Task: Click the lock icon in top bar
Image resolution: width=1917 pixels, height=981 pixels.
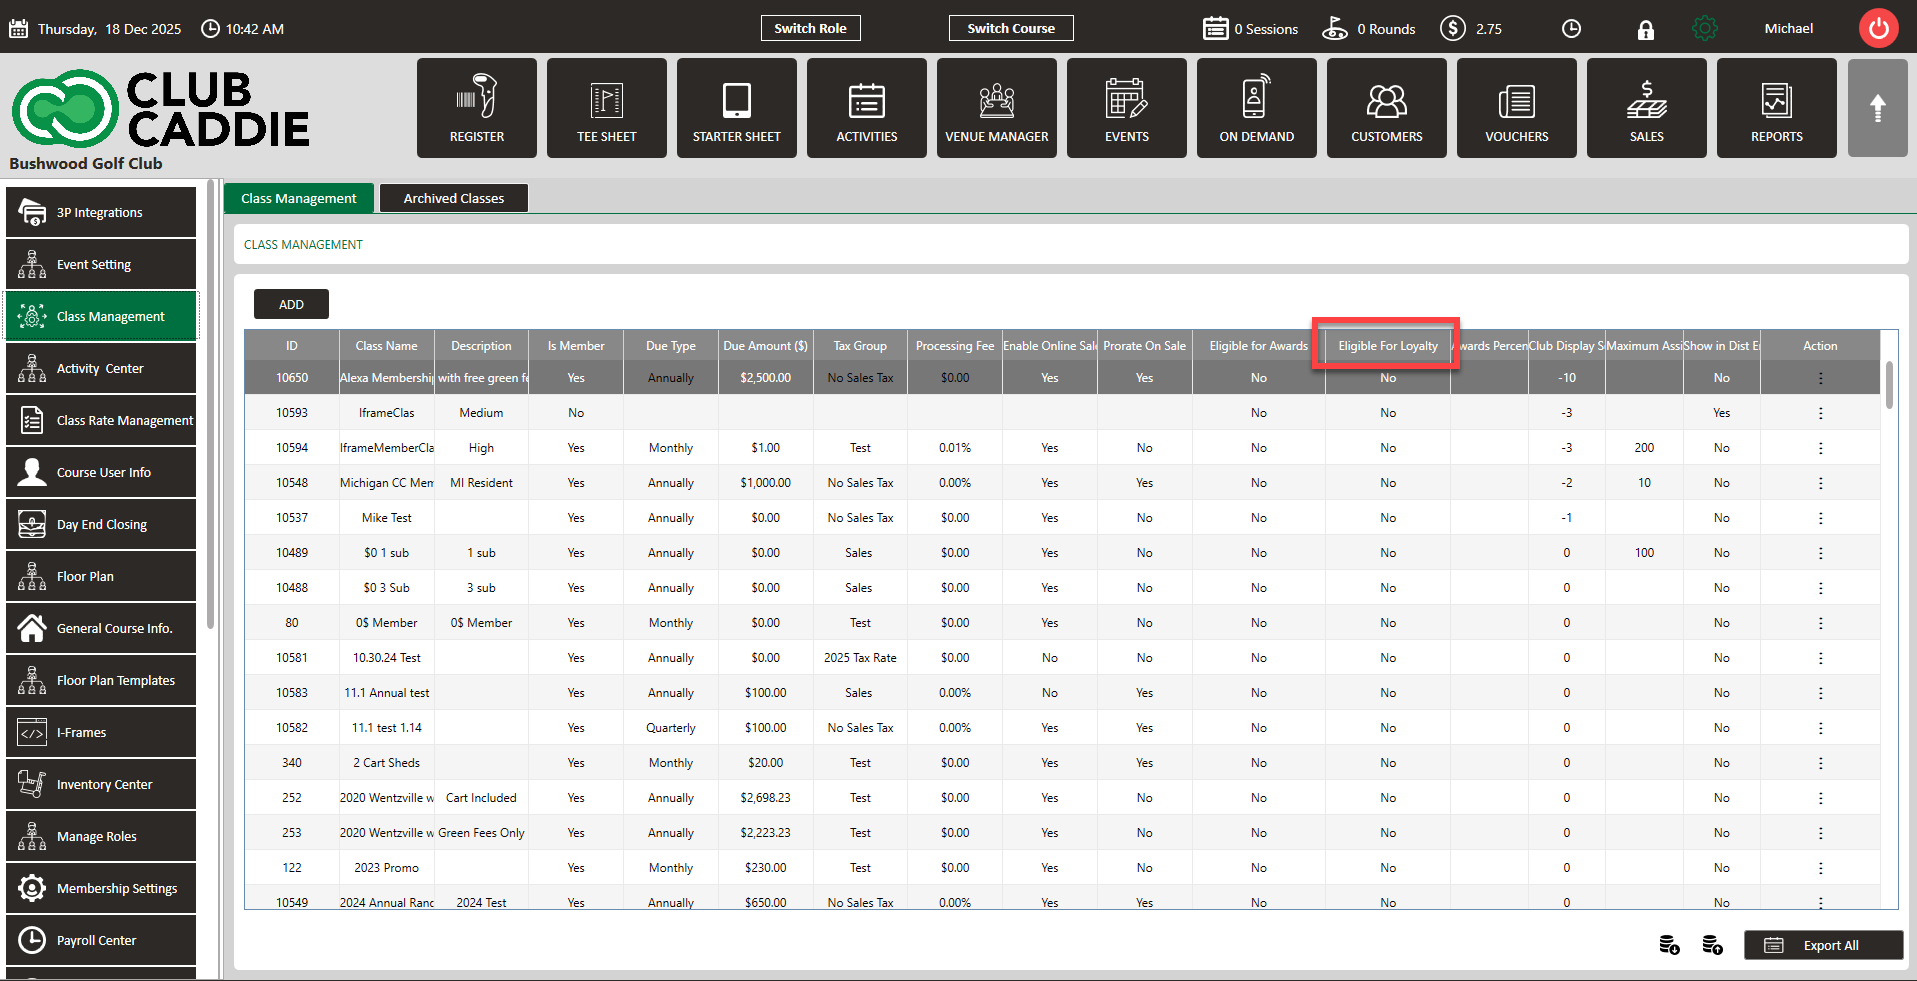Action: [1645, 29]
